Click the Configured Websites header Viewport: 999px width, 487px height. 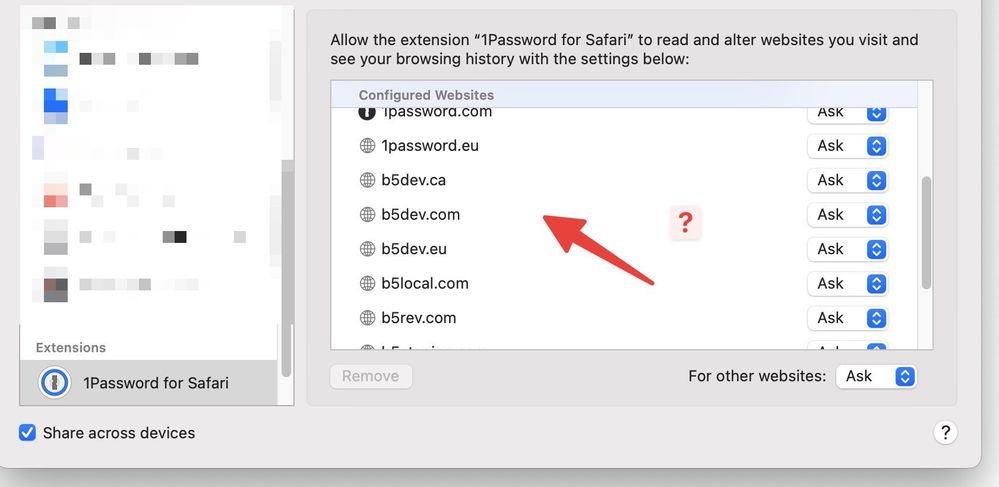point(426,95)
